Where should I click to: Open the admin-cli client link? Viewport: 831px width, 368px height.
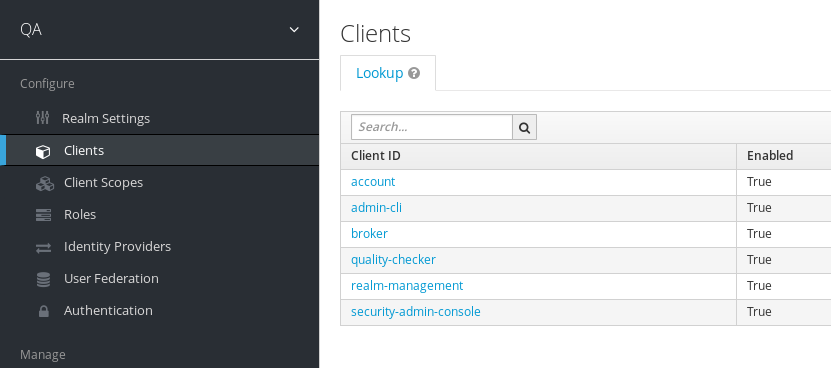[376, 208]
